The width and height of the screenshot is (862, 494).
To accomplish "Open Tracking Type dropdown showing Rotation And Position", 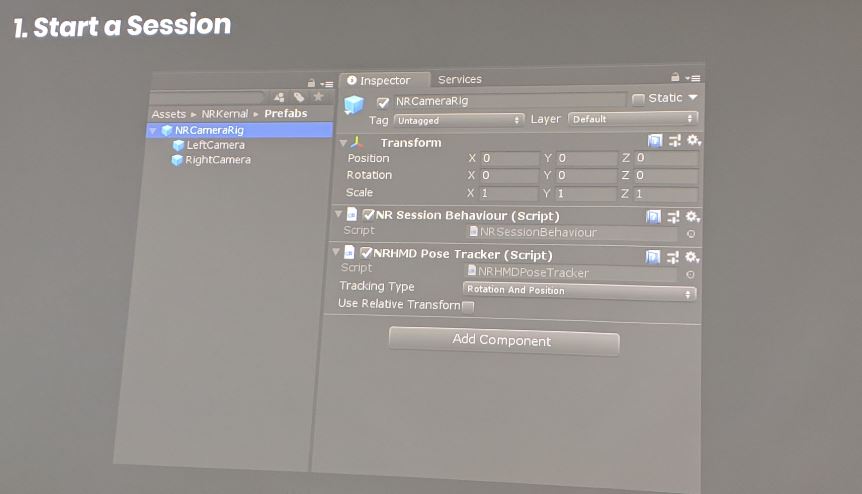I will [x=579, y=291].
